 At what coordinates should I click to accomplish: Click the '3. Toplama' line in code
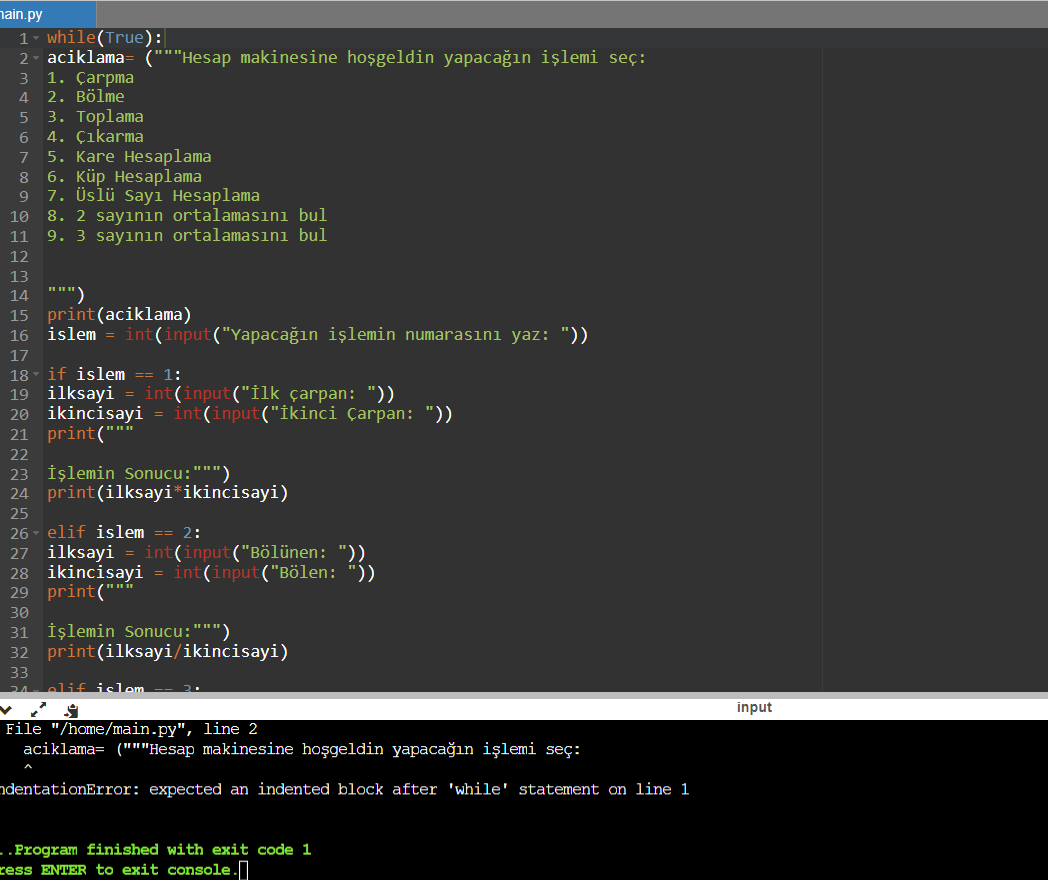pos(95,117)
